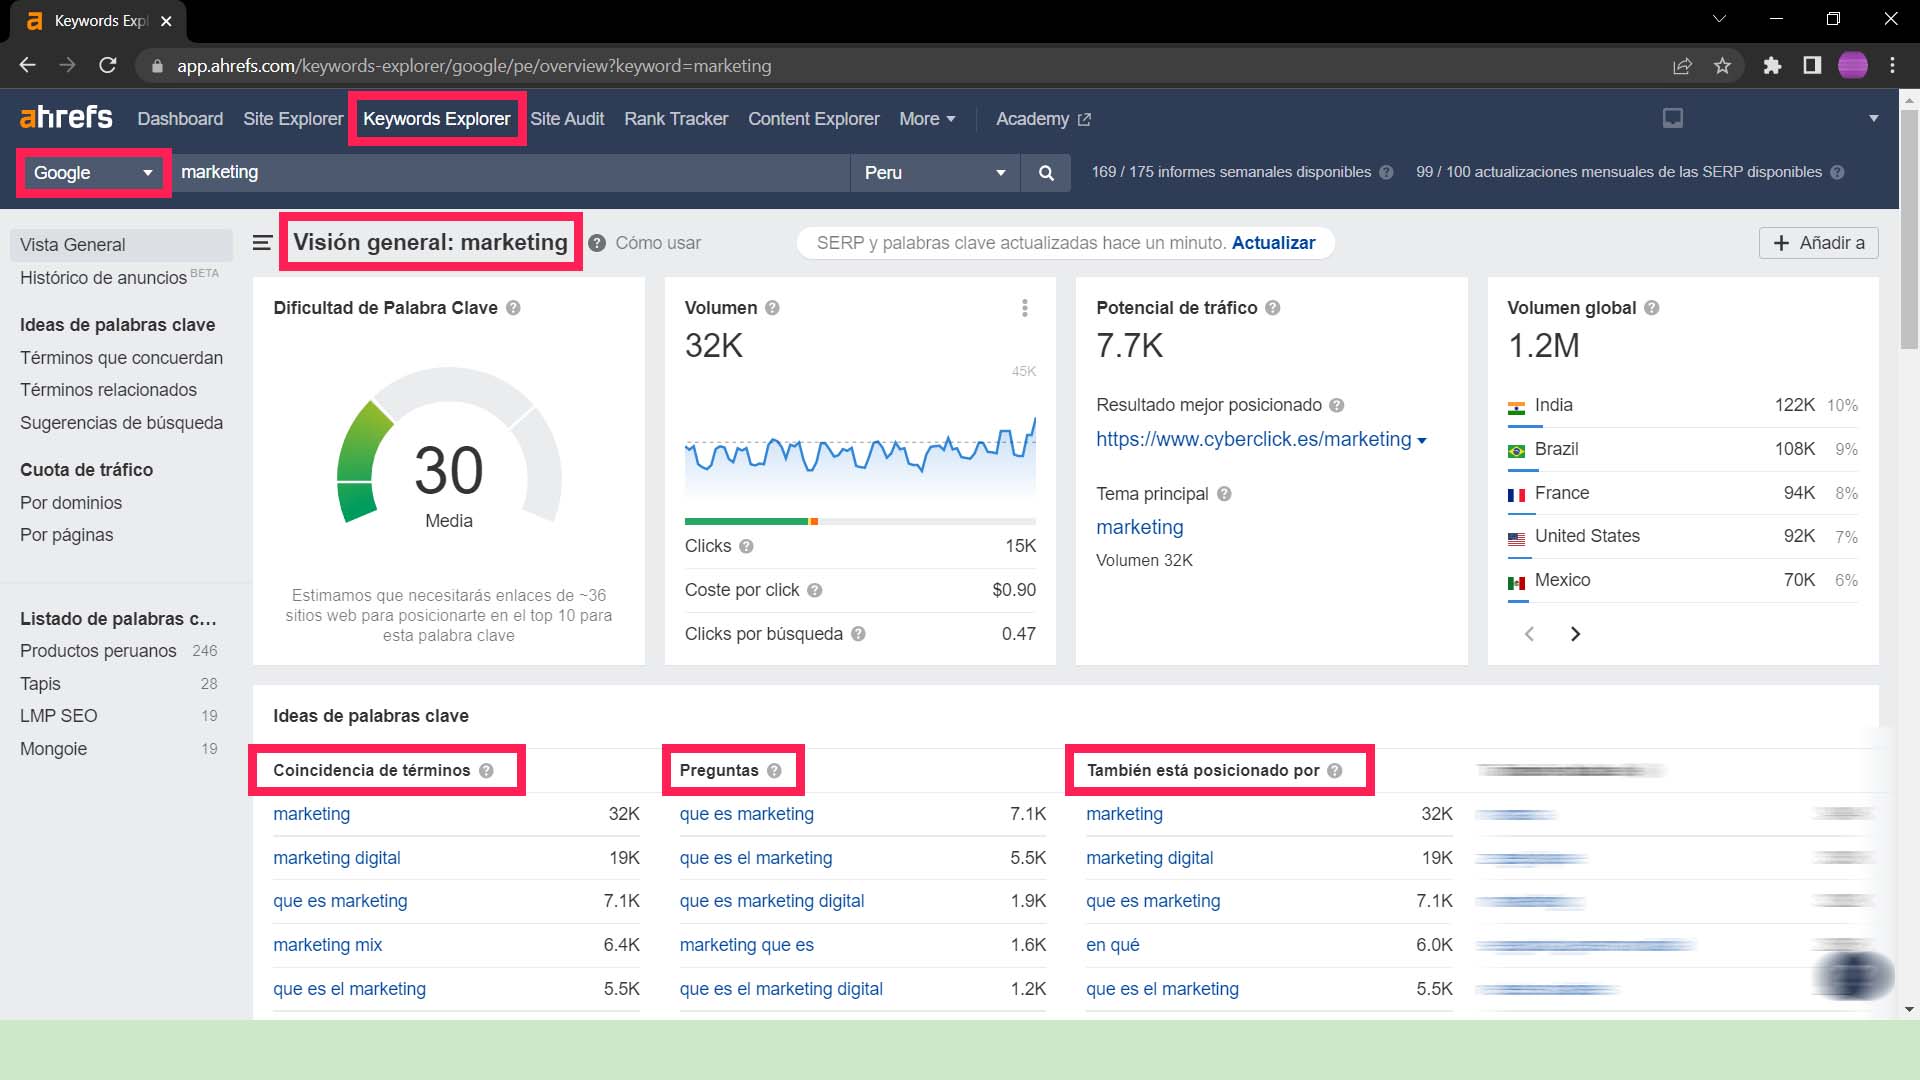
Task: Show Dificultad de Palabra Clave help tooltip
Action: 513,308
